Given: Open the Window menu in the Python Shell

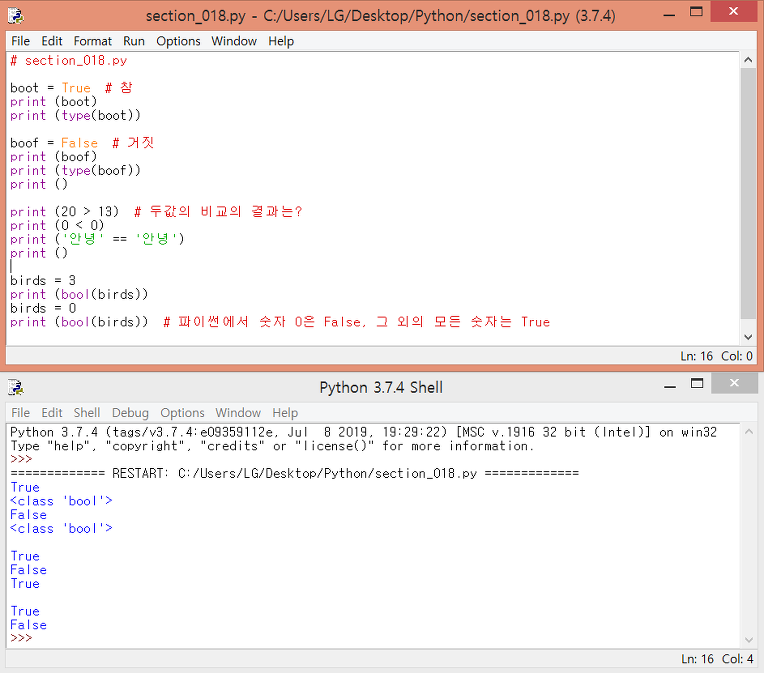Looking at the screenshot, I should [x=238, y=413].
